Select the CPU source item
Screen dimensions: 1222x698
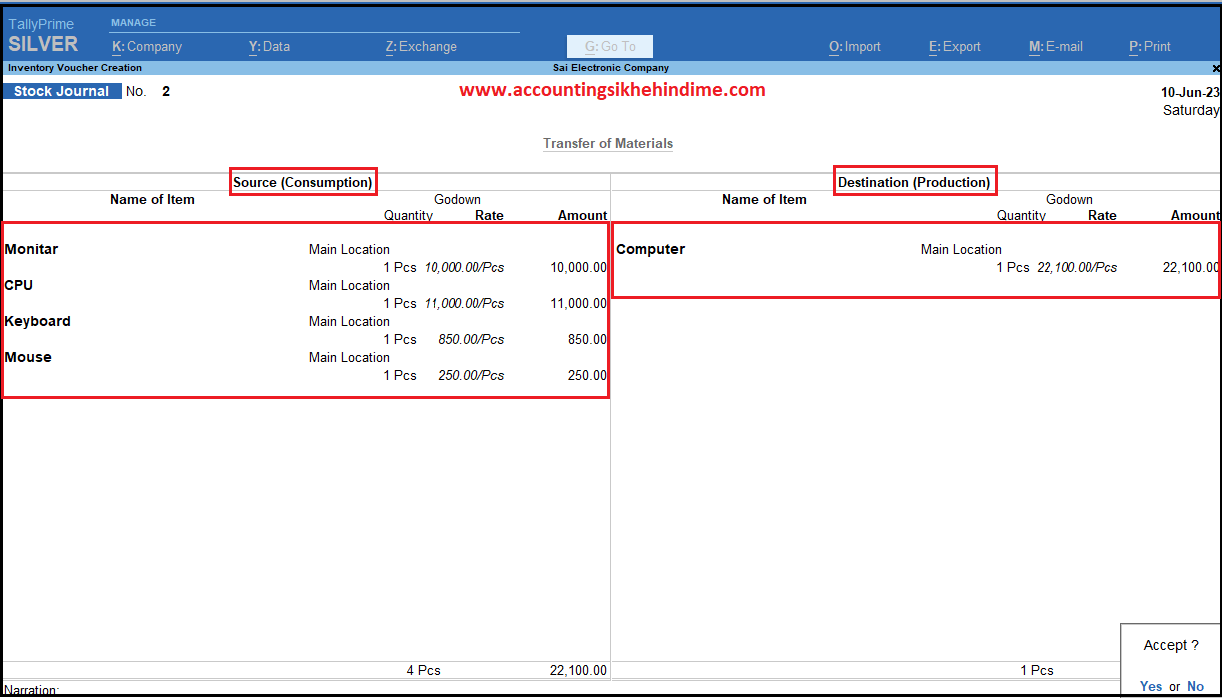[x=19, y=285]
